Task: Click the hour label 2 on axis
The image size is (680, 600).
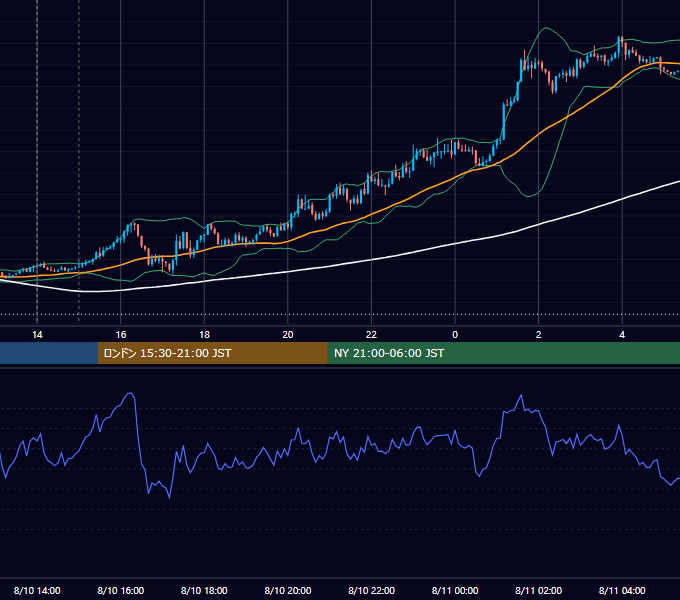Action: point(539,335)
